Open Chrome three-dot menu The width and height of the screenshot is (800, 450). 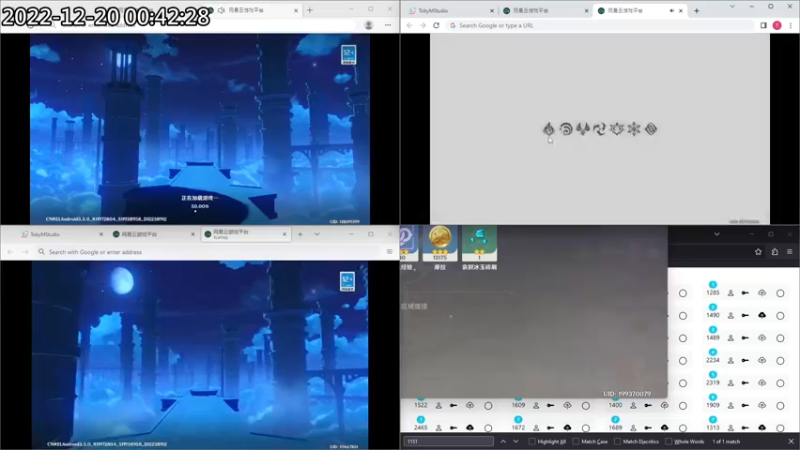coord(790,25)
